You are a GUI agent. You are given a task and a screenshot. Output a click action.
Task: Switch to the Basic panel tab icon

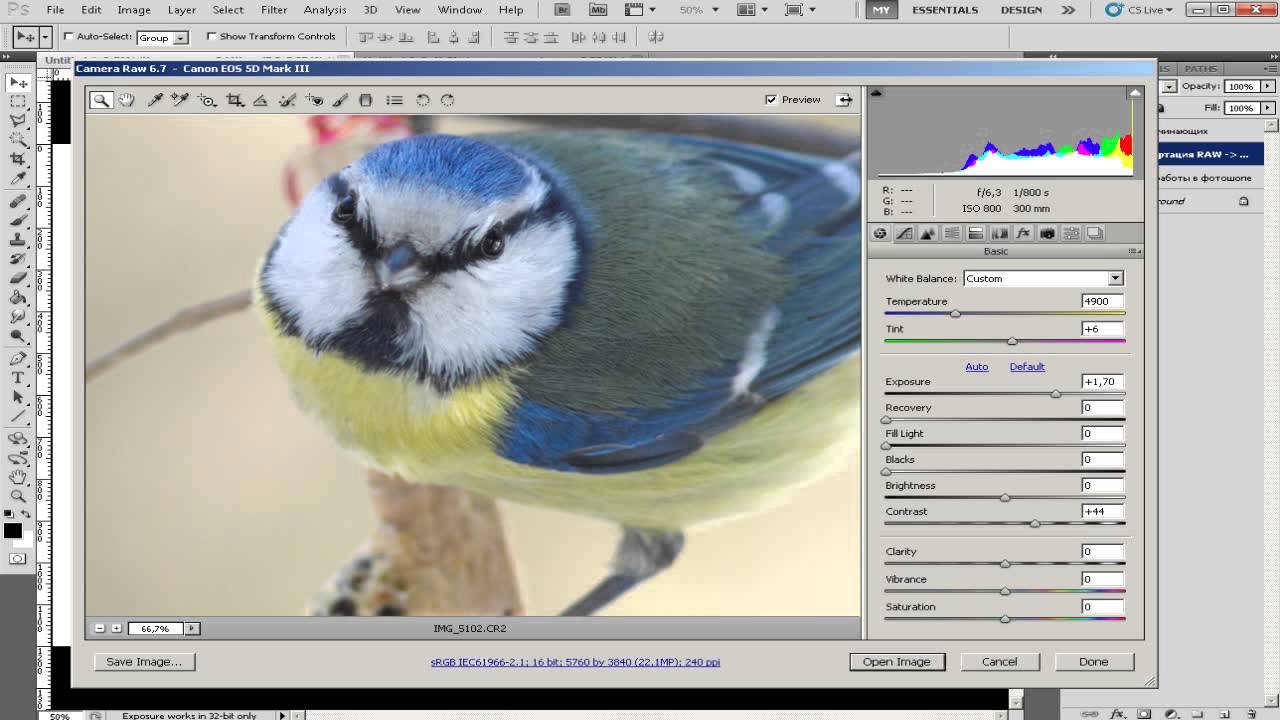[x=880, y=233]
